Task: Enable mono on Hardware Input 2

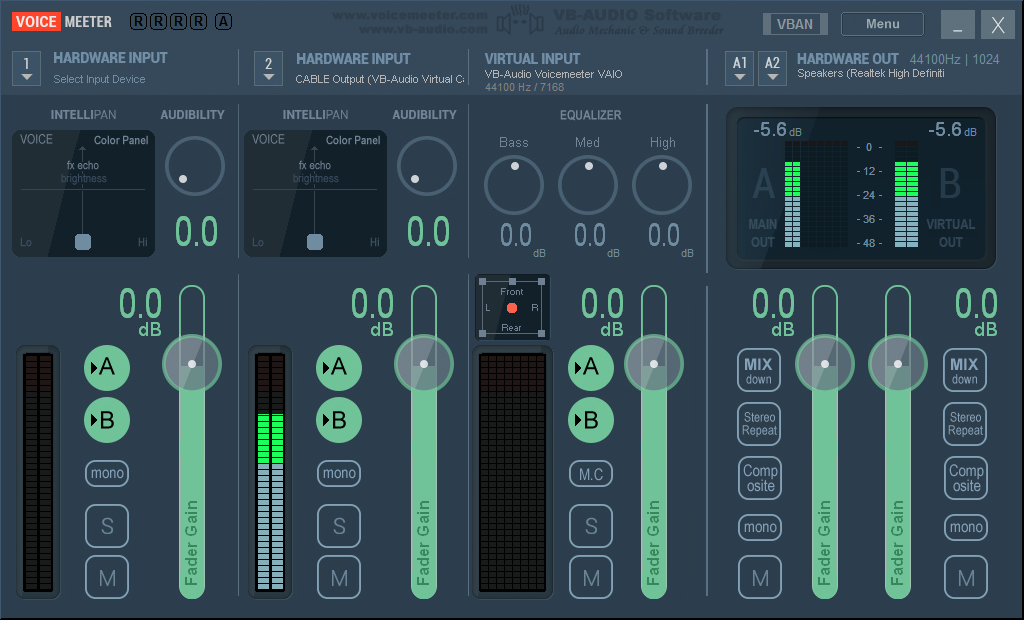Action: pyautogui.click(x=339, y=473)
